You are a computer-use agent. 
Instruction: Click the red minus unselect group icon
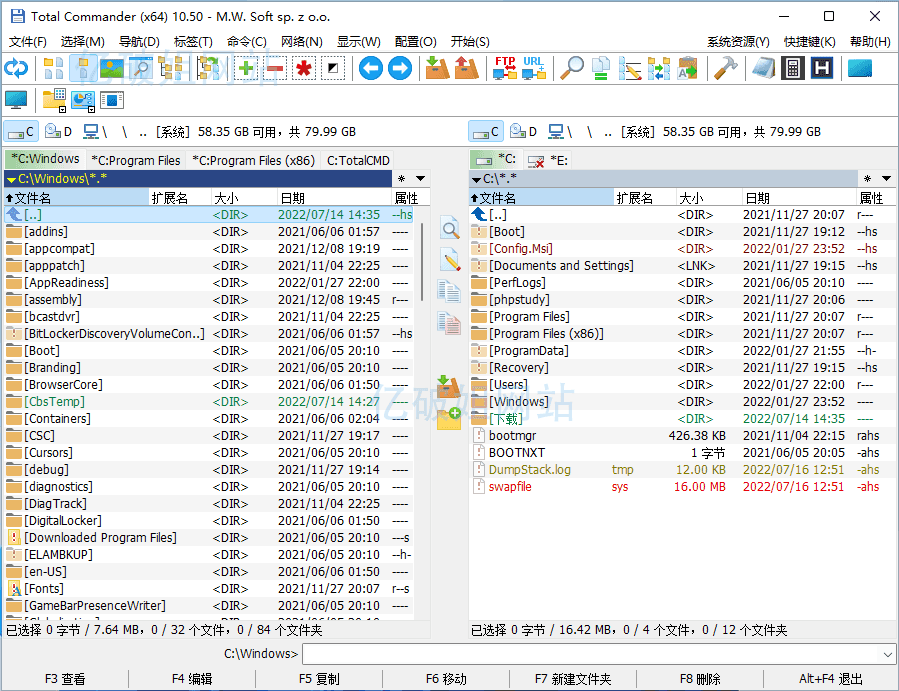(275, 69)
